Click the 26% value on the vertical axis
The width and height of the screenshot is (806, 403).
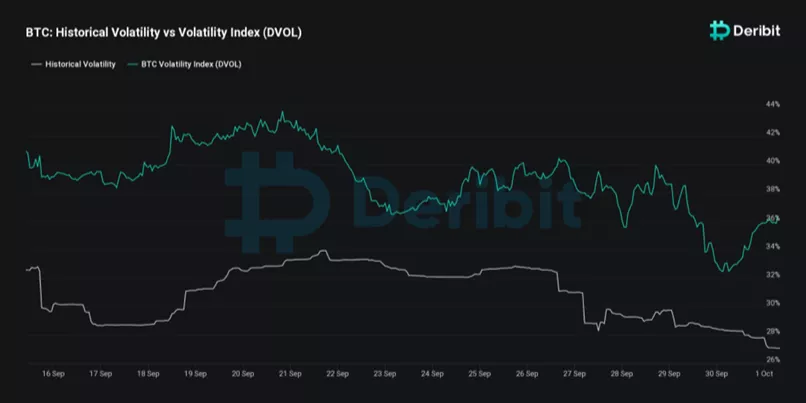[x=772, y=359]
